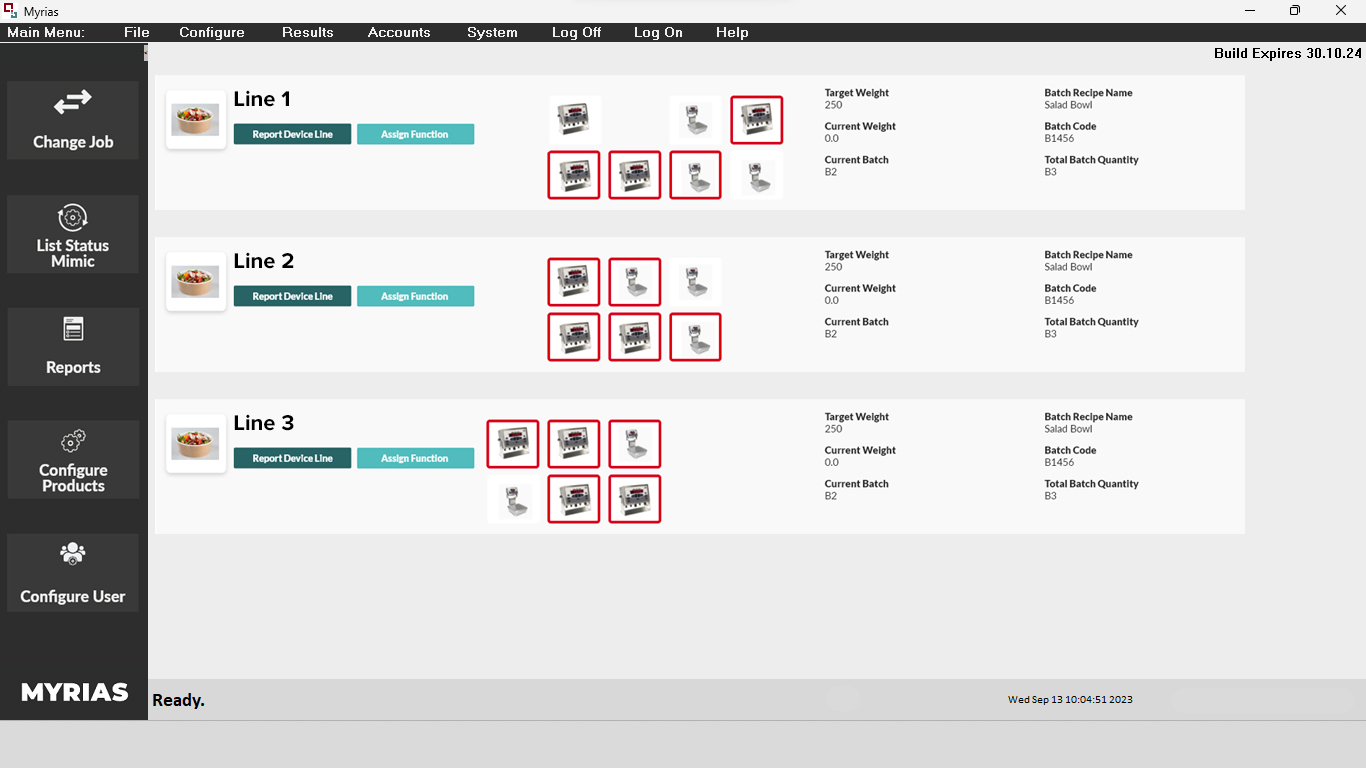Select Line 1's unbordered weight indicator device
Image resolution: width=1366 pixels, height=768 pixels.
[x=574, y=121]
